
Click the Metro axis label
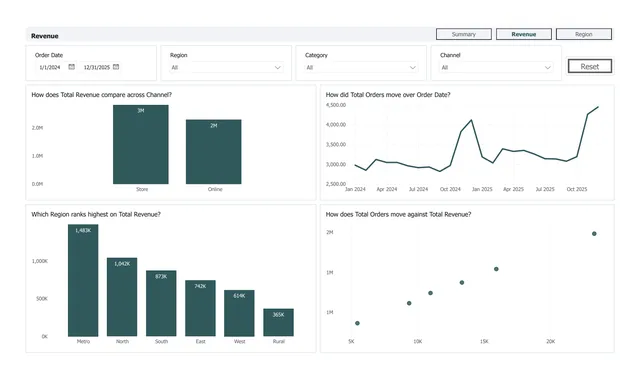pyautogui.click(x=83, y=341)
